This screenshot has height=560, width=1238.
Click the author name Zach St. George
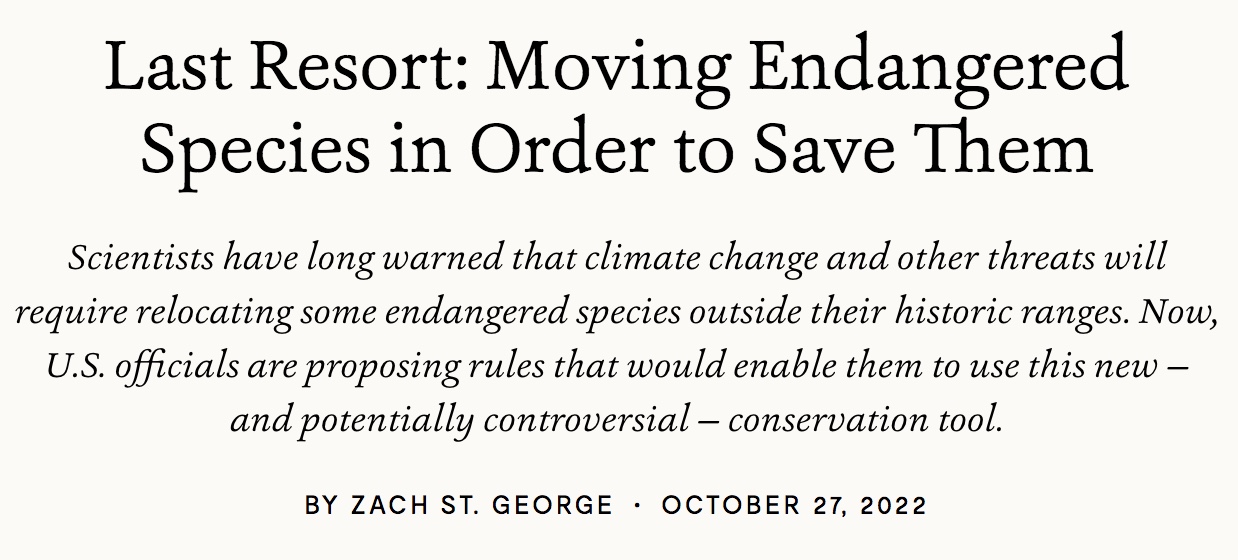tap(482, 505)
